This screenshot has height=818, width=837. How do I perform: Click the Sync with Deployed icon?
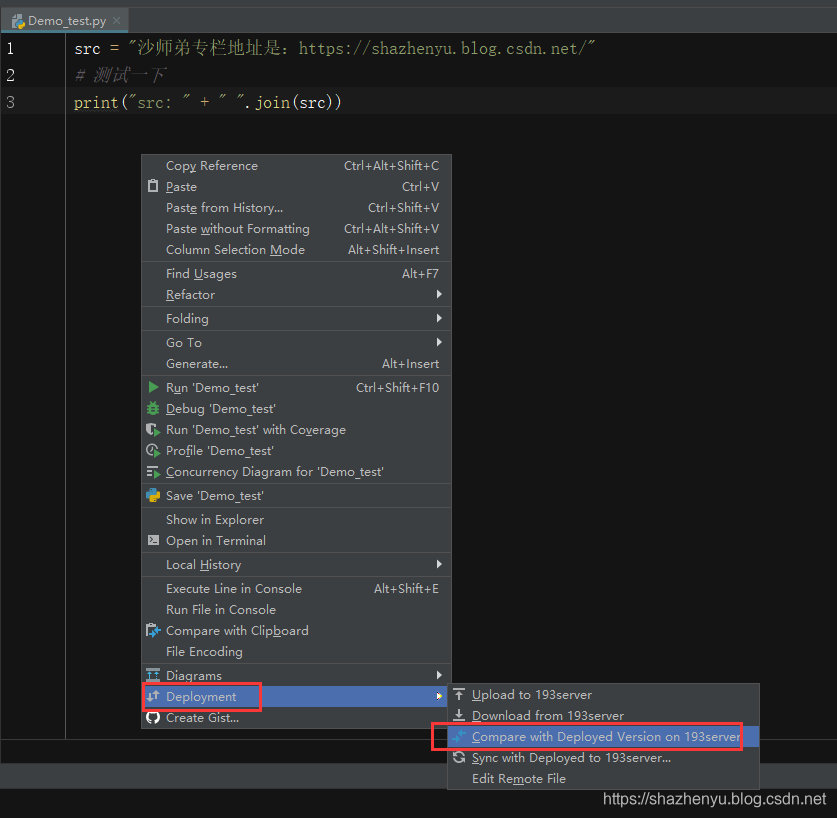click(459, 757)
